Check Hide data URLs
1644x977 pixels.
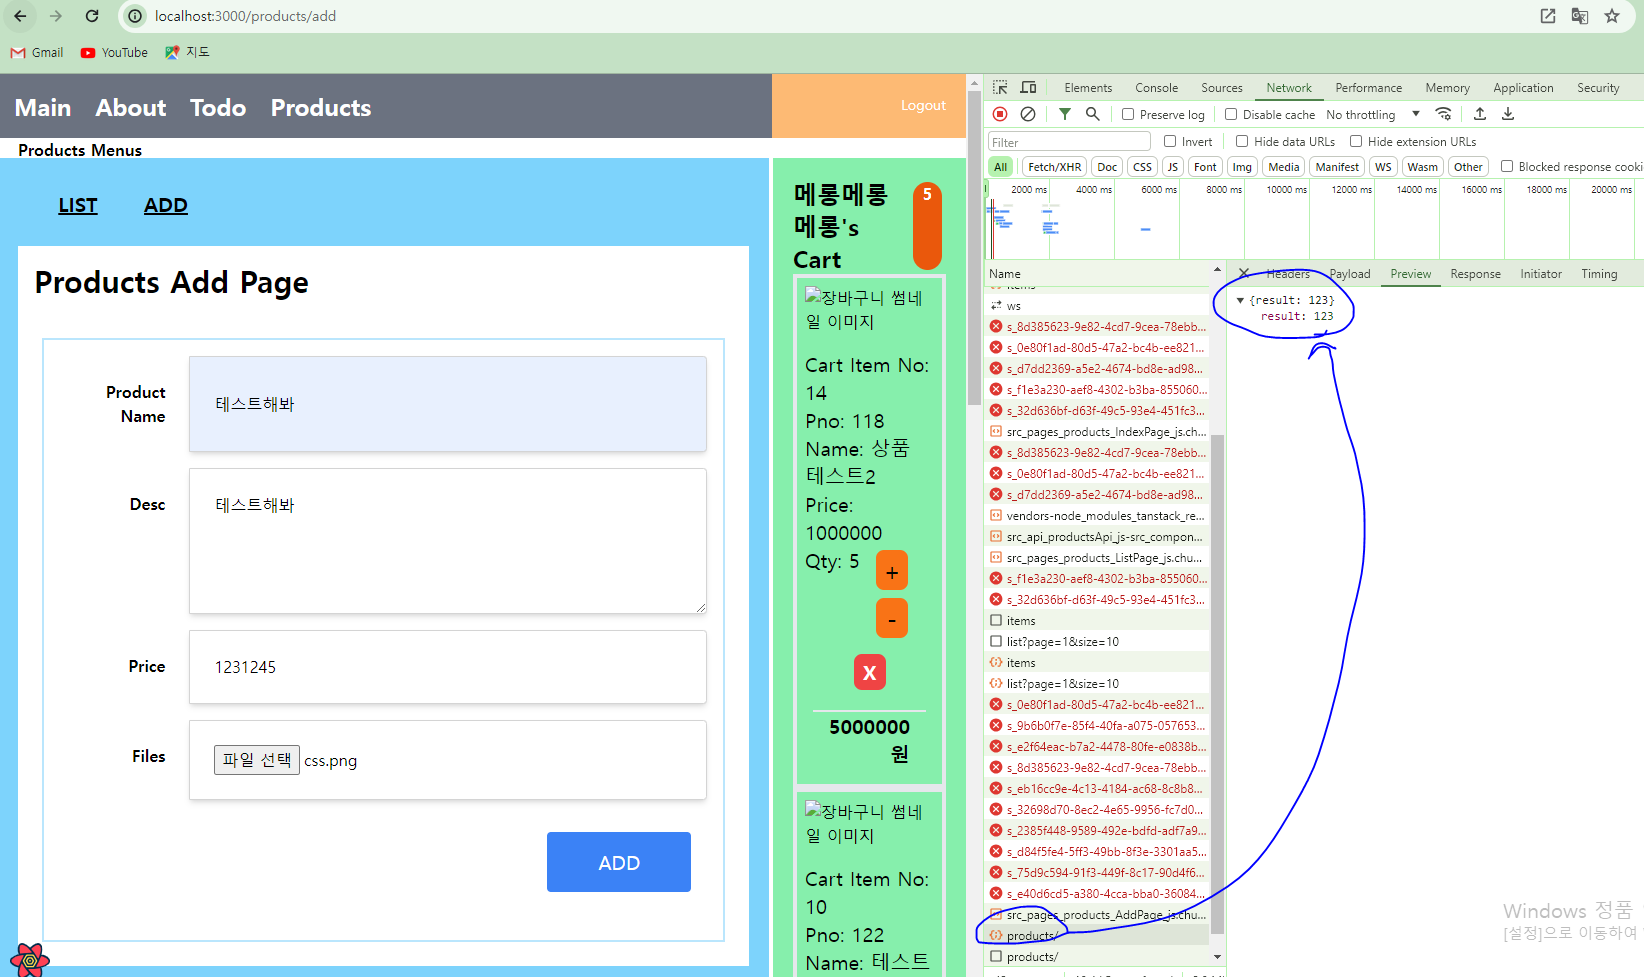coord(1242,141)
